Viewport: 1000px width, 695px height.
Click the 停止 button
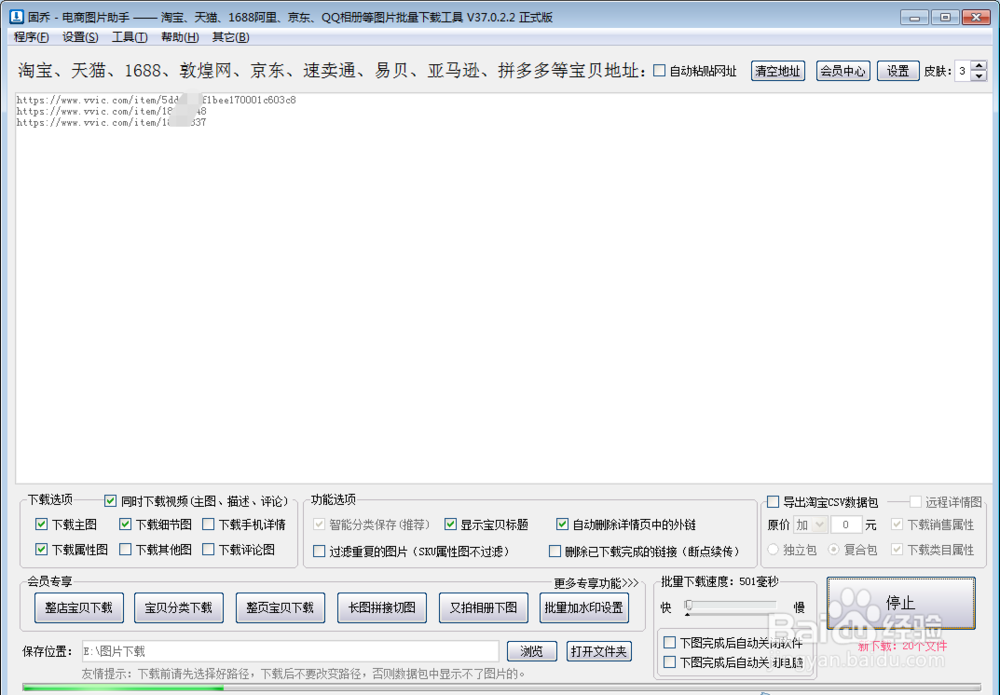point(901,603)
